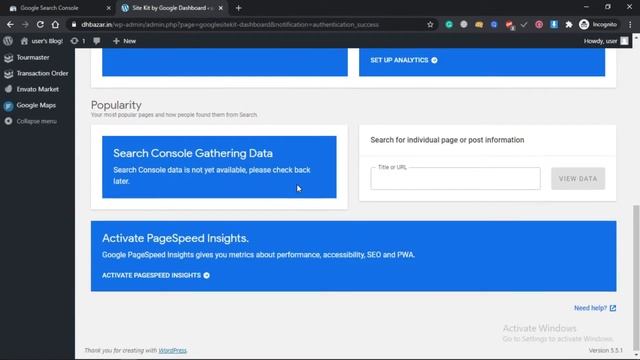The image size is (640, 360).
Task: Click the browser forward arrow
Action: pos(25,24)
